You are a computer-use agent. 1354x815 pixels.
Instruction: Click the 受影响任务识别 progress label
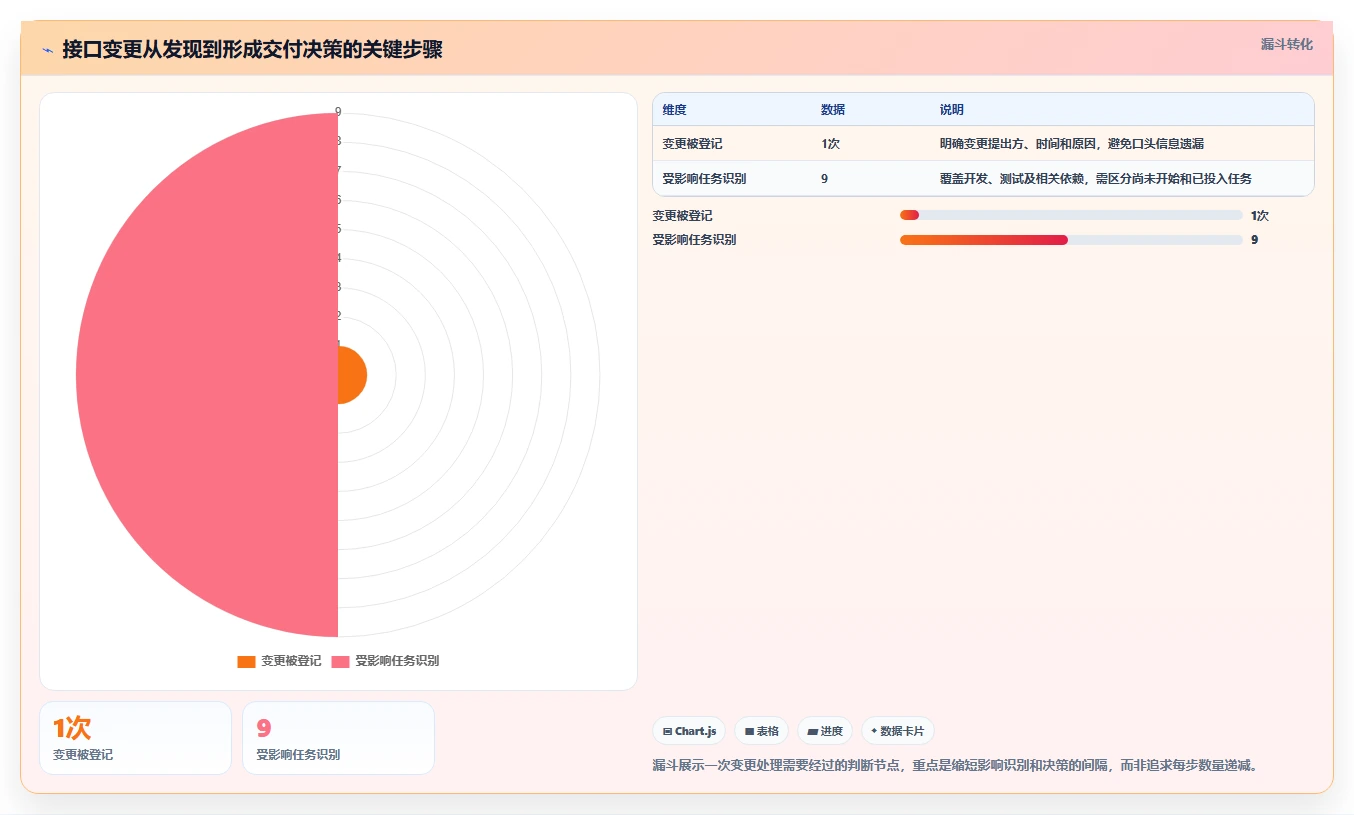pos(694,240)
